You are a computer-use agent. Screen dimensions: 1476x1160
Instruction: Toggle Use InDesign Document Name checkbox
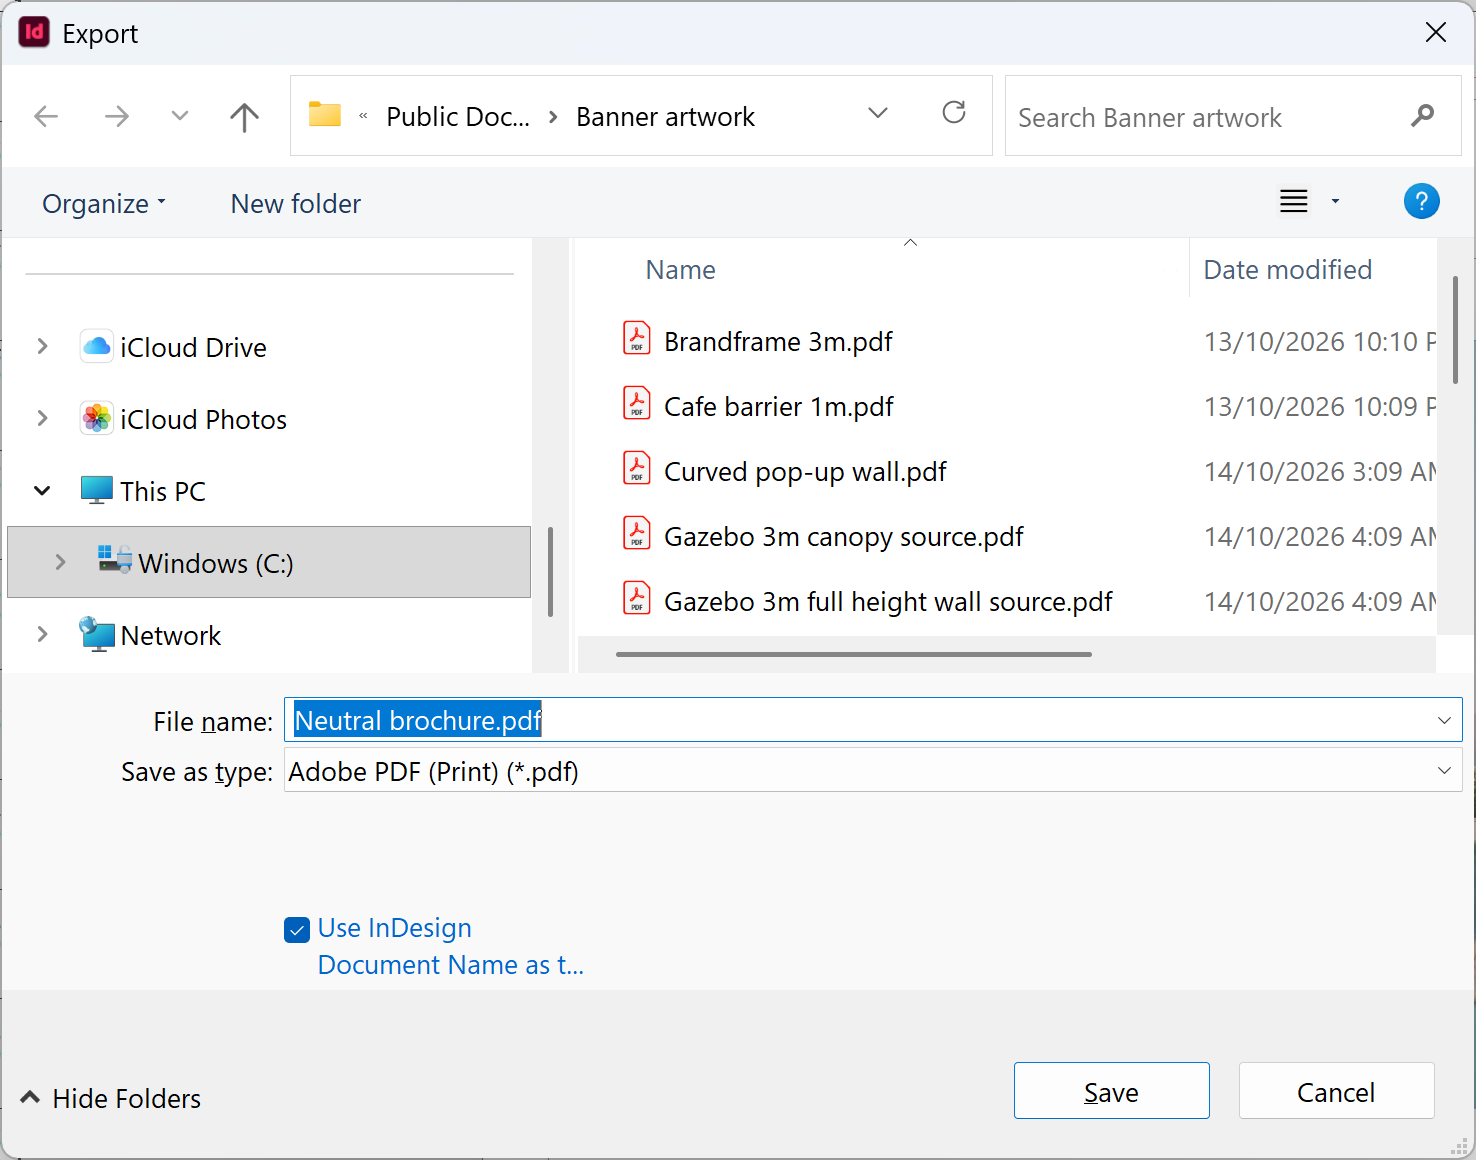[297, 930]
